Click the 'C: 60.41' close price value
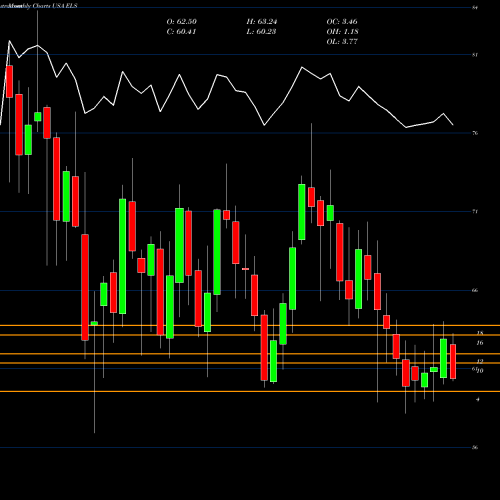This screenshot has height=500, width=500. (x=181, y=32)
